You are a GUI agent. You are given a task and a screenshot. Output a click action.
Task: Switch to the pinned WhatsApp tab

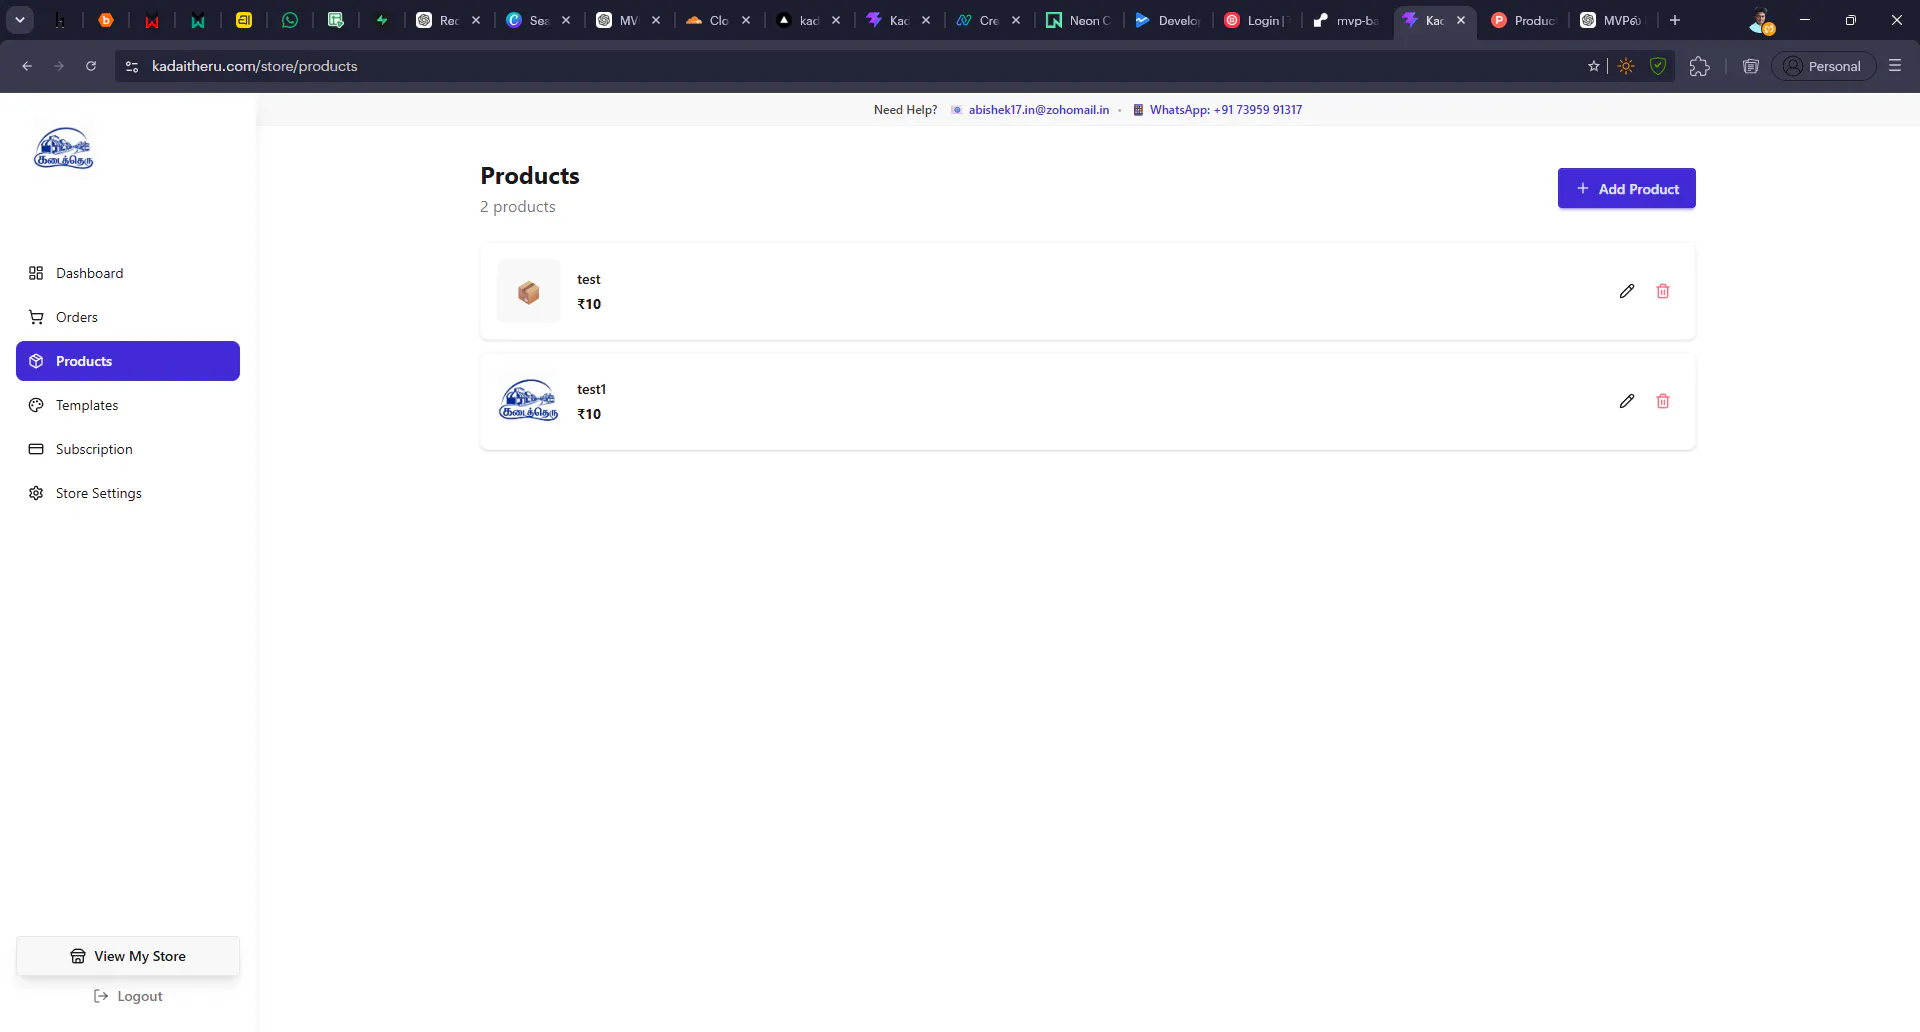click(x=290, y=20)
